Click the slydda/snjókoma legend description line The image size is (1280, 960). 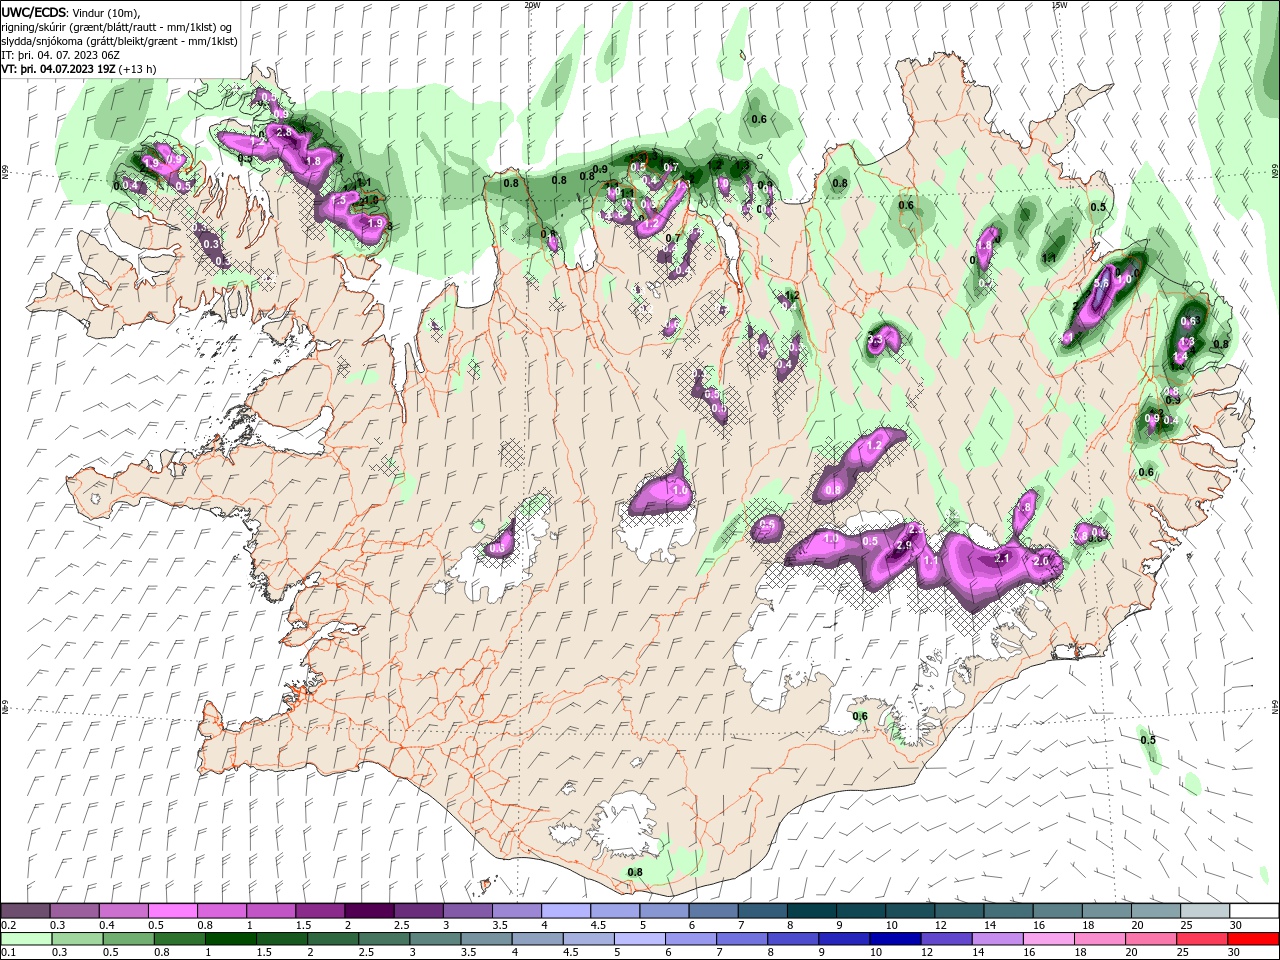click(x=119, y=41)
